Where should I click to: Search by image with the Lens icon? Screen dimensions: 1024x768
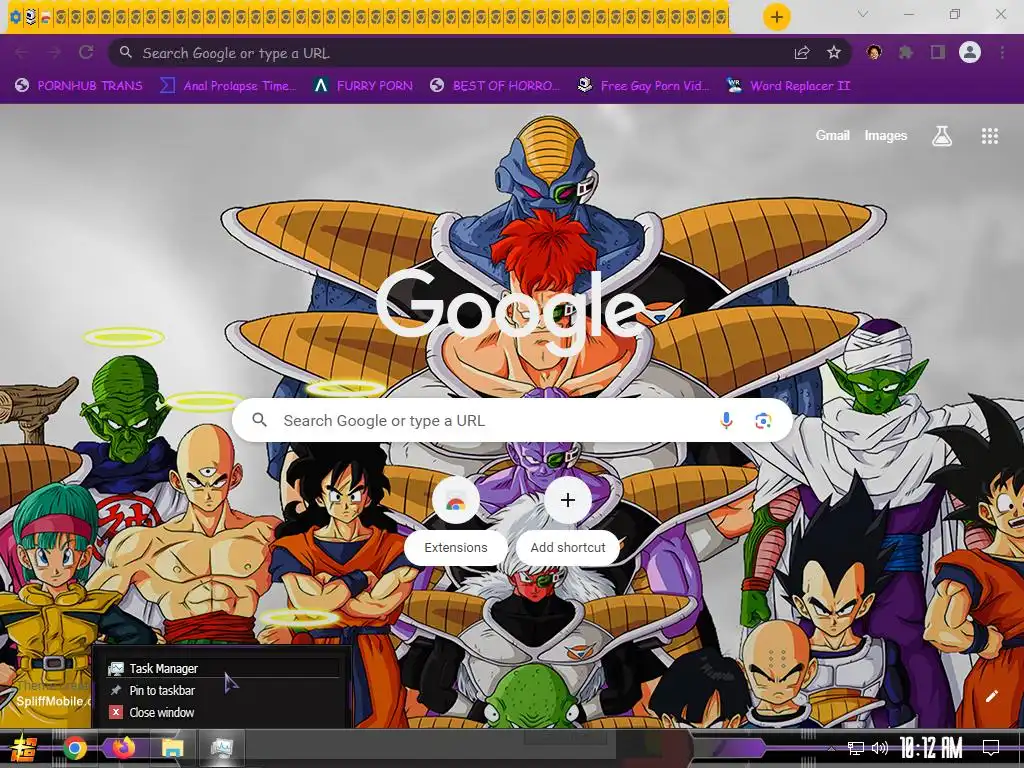pos(763,421)
